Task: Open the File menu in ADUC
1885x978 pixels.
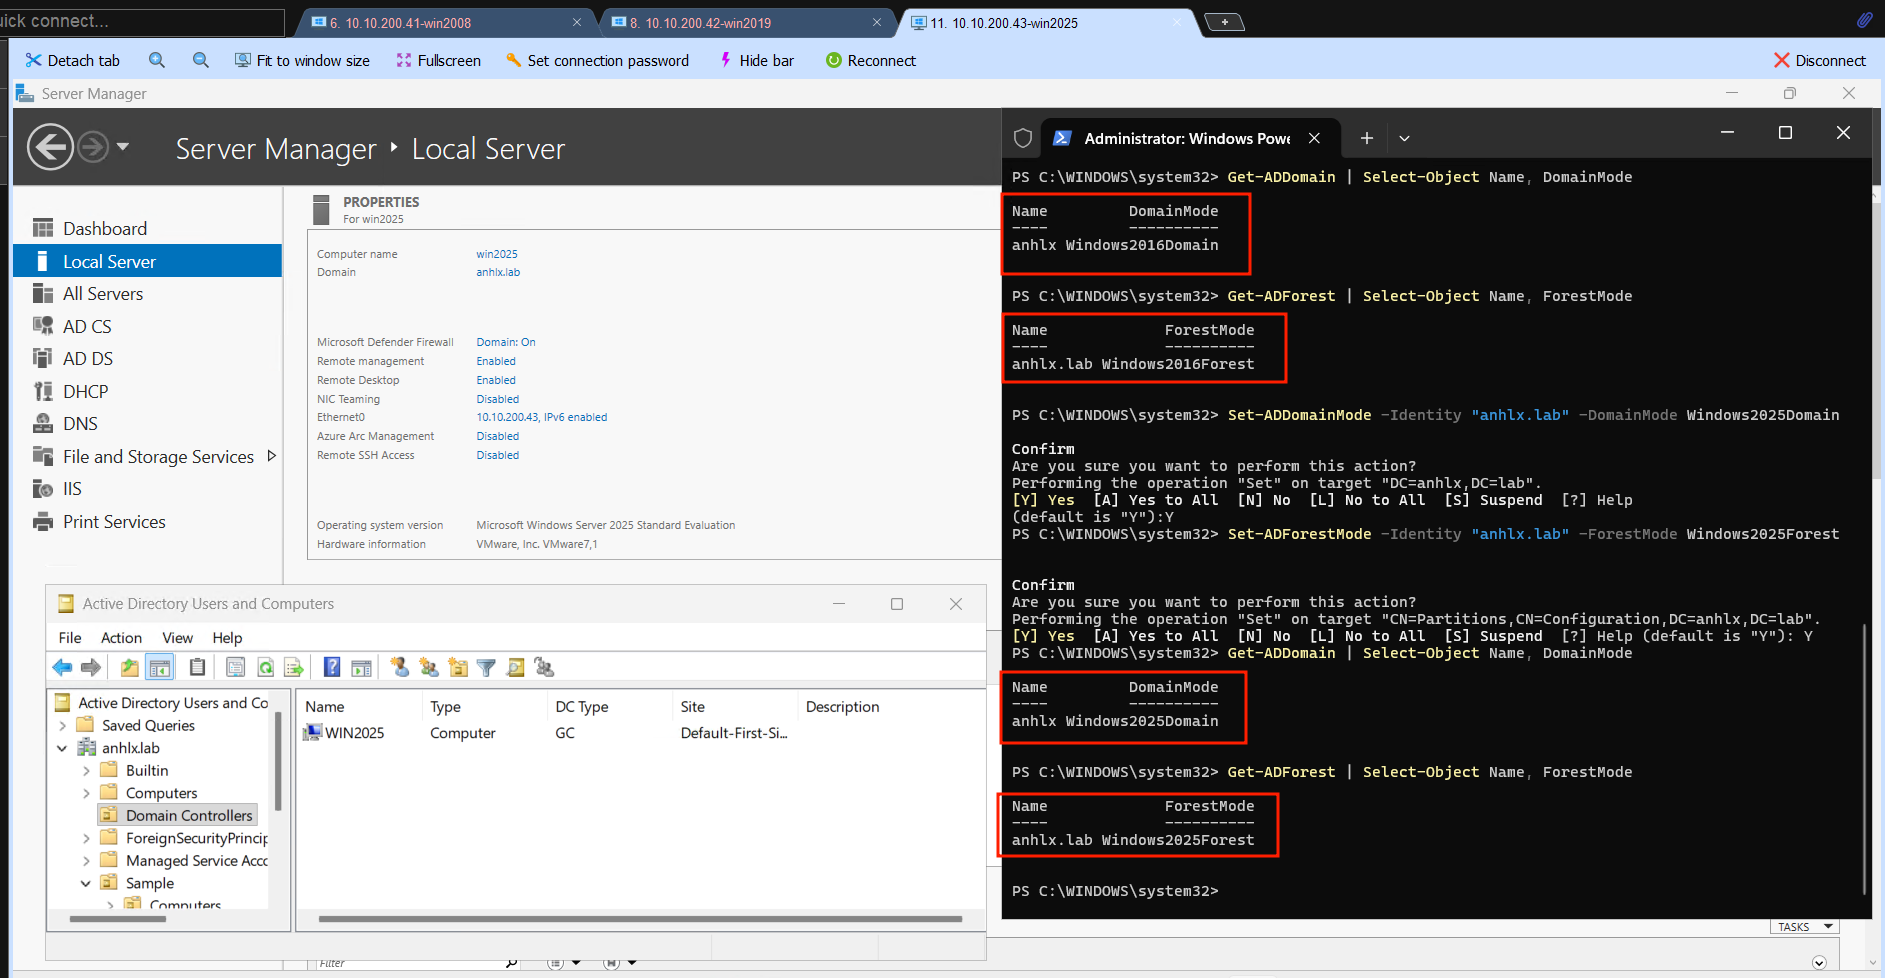Action: [70, 638]
